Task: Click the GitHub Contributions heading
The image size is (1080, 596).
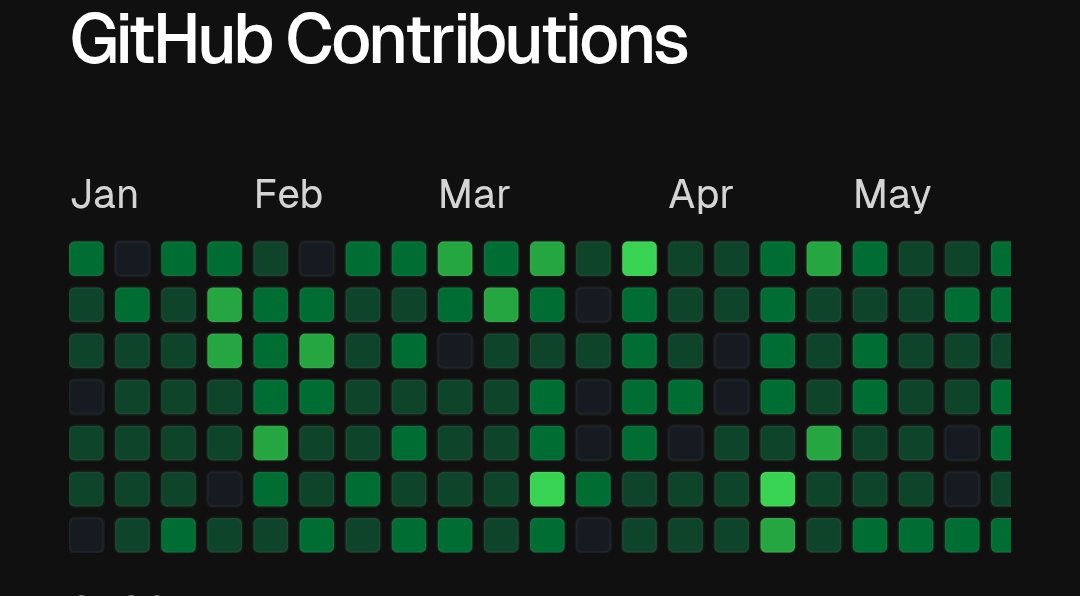Action: [379, 39]
